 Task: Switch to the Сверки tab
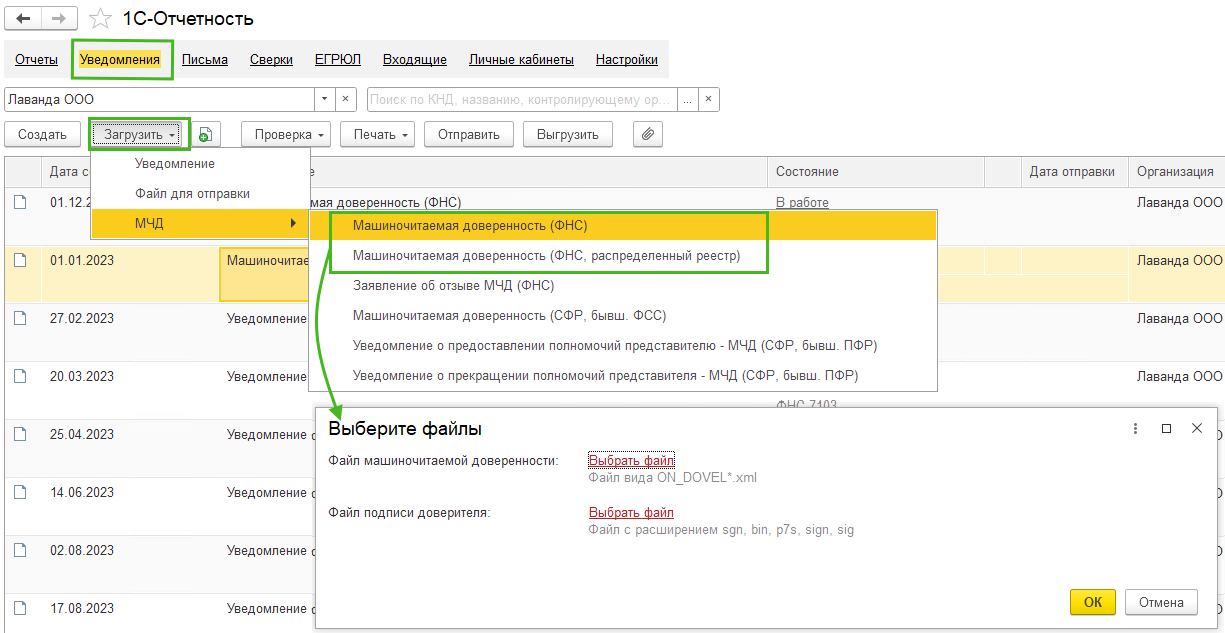click(271, 60)
